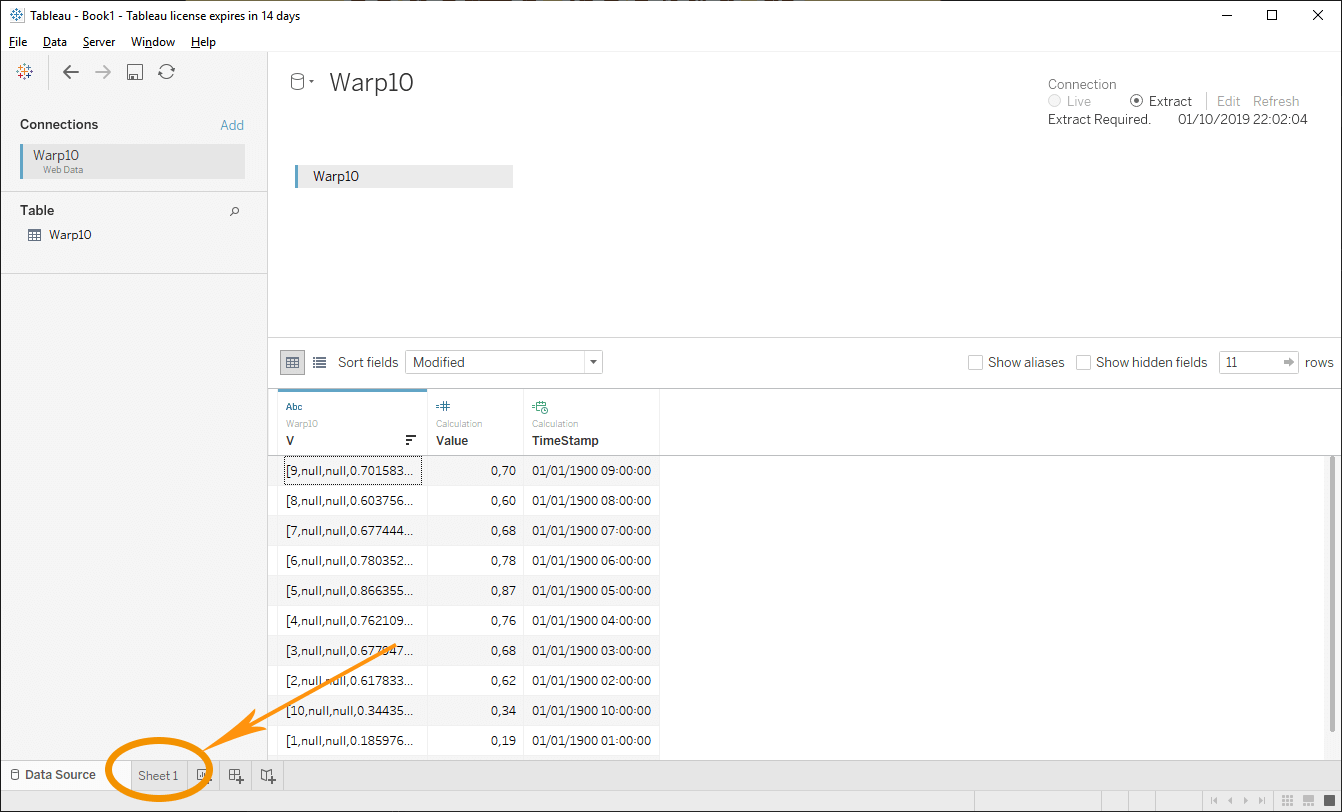Image resolution: width=1342 pixels, height=812 pixels.
Task: Switch data preview to grid view icon
Action: point(292,362)
